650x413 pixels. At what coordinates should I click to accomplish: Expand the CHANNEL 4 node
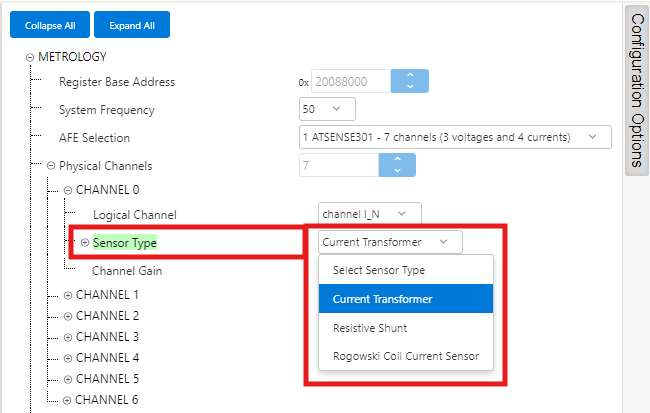coord(68,358)
